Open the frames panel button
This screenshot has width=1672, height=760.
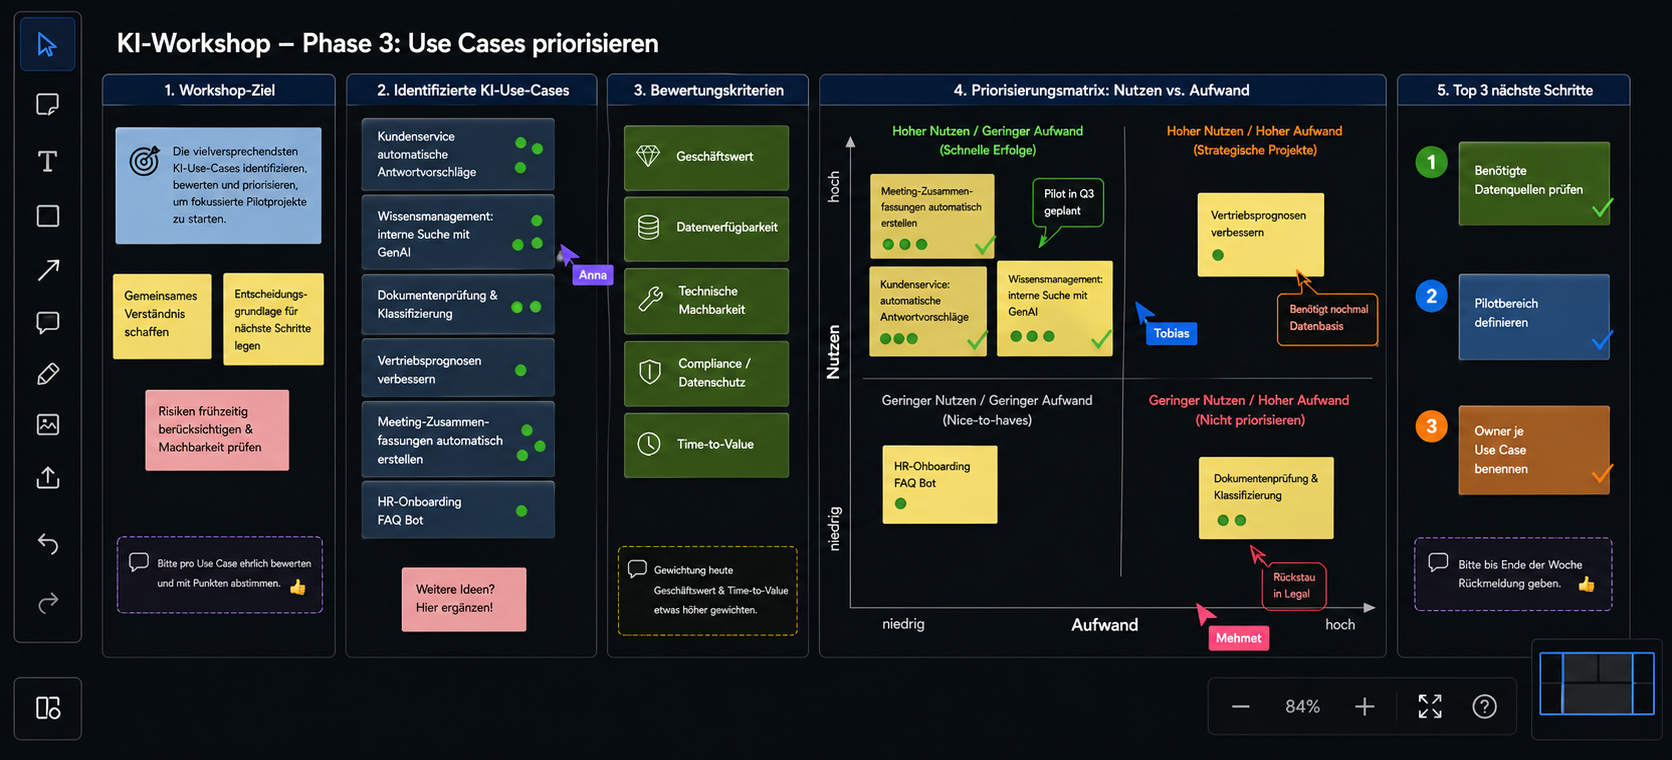click(x=47, y=708)
